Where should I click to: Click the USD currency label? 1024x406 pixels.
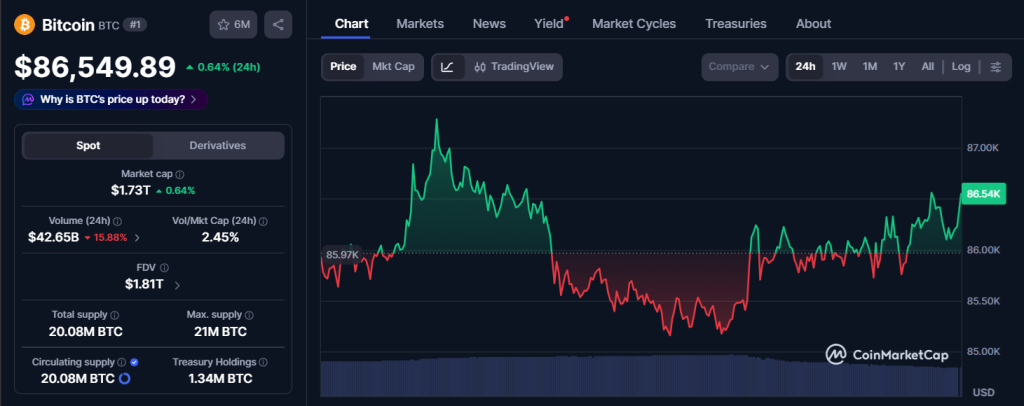(983, 392)
